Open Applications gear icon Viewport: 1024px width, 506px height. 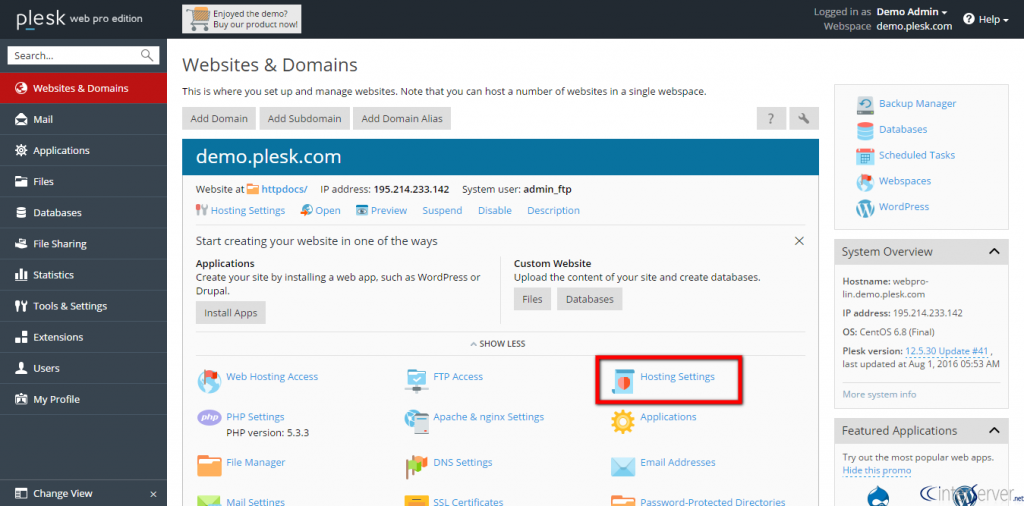click(x=623, y=422)
